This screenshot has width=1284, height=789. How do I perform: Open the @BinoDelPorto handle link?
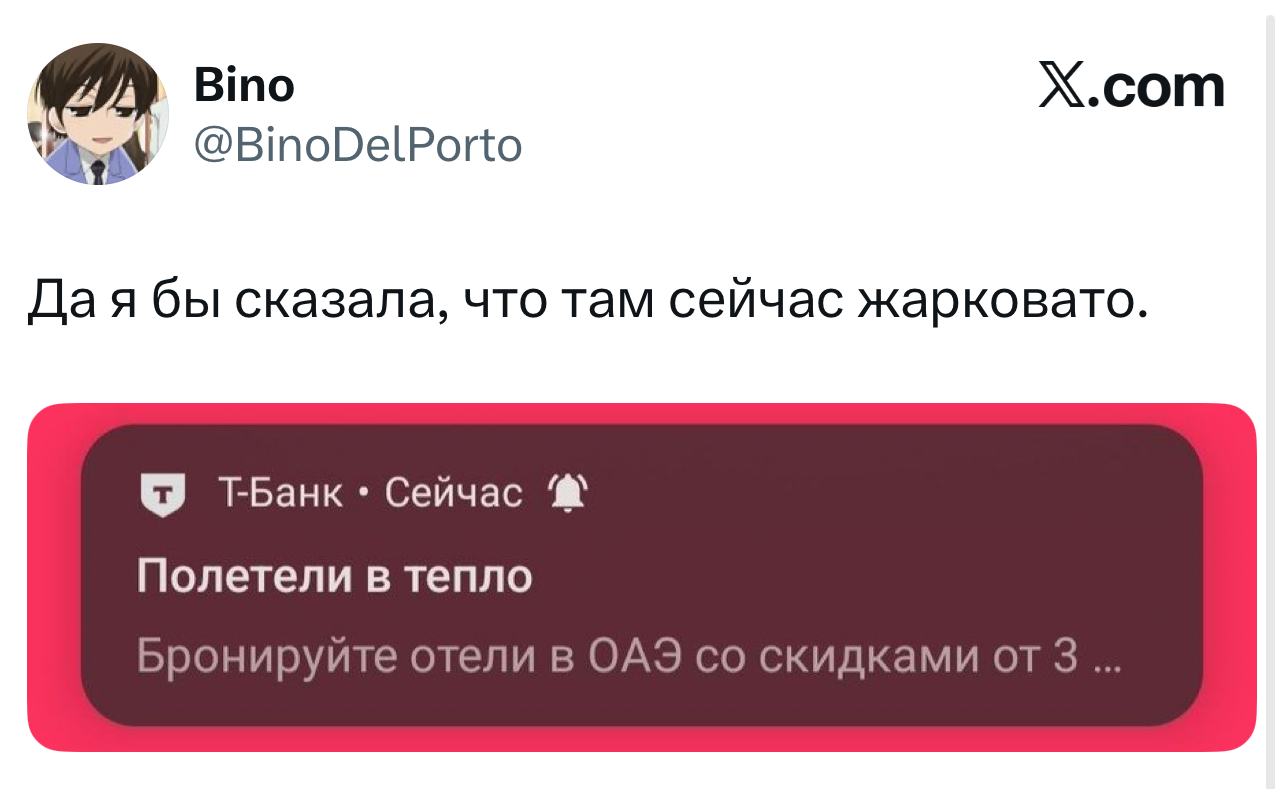tap(358, 146)
